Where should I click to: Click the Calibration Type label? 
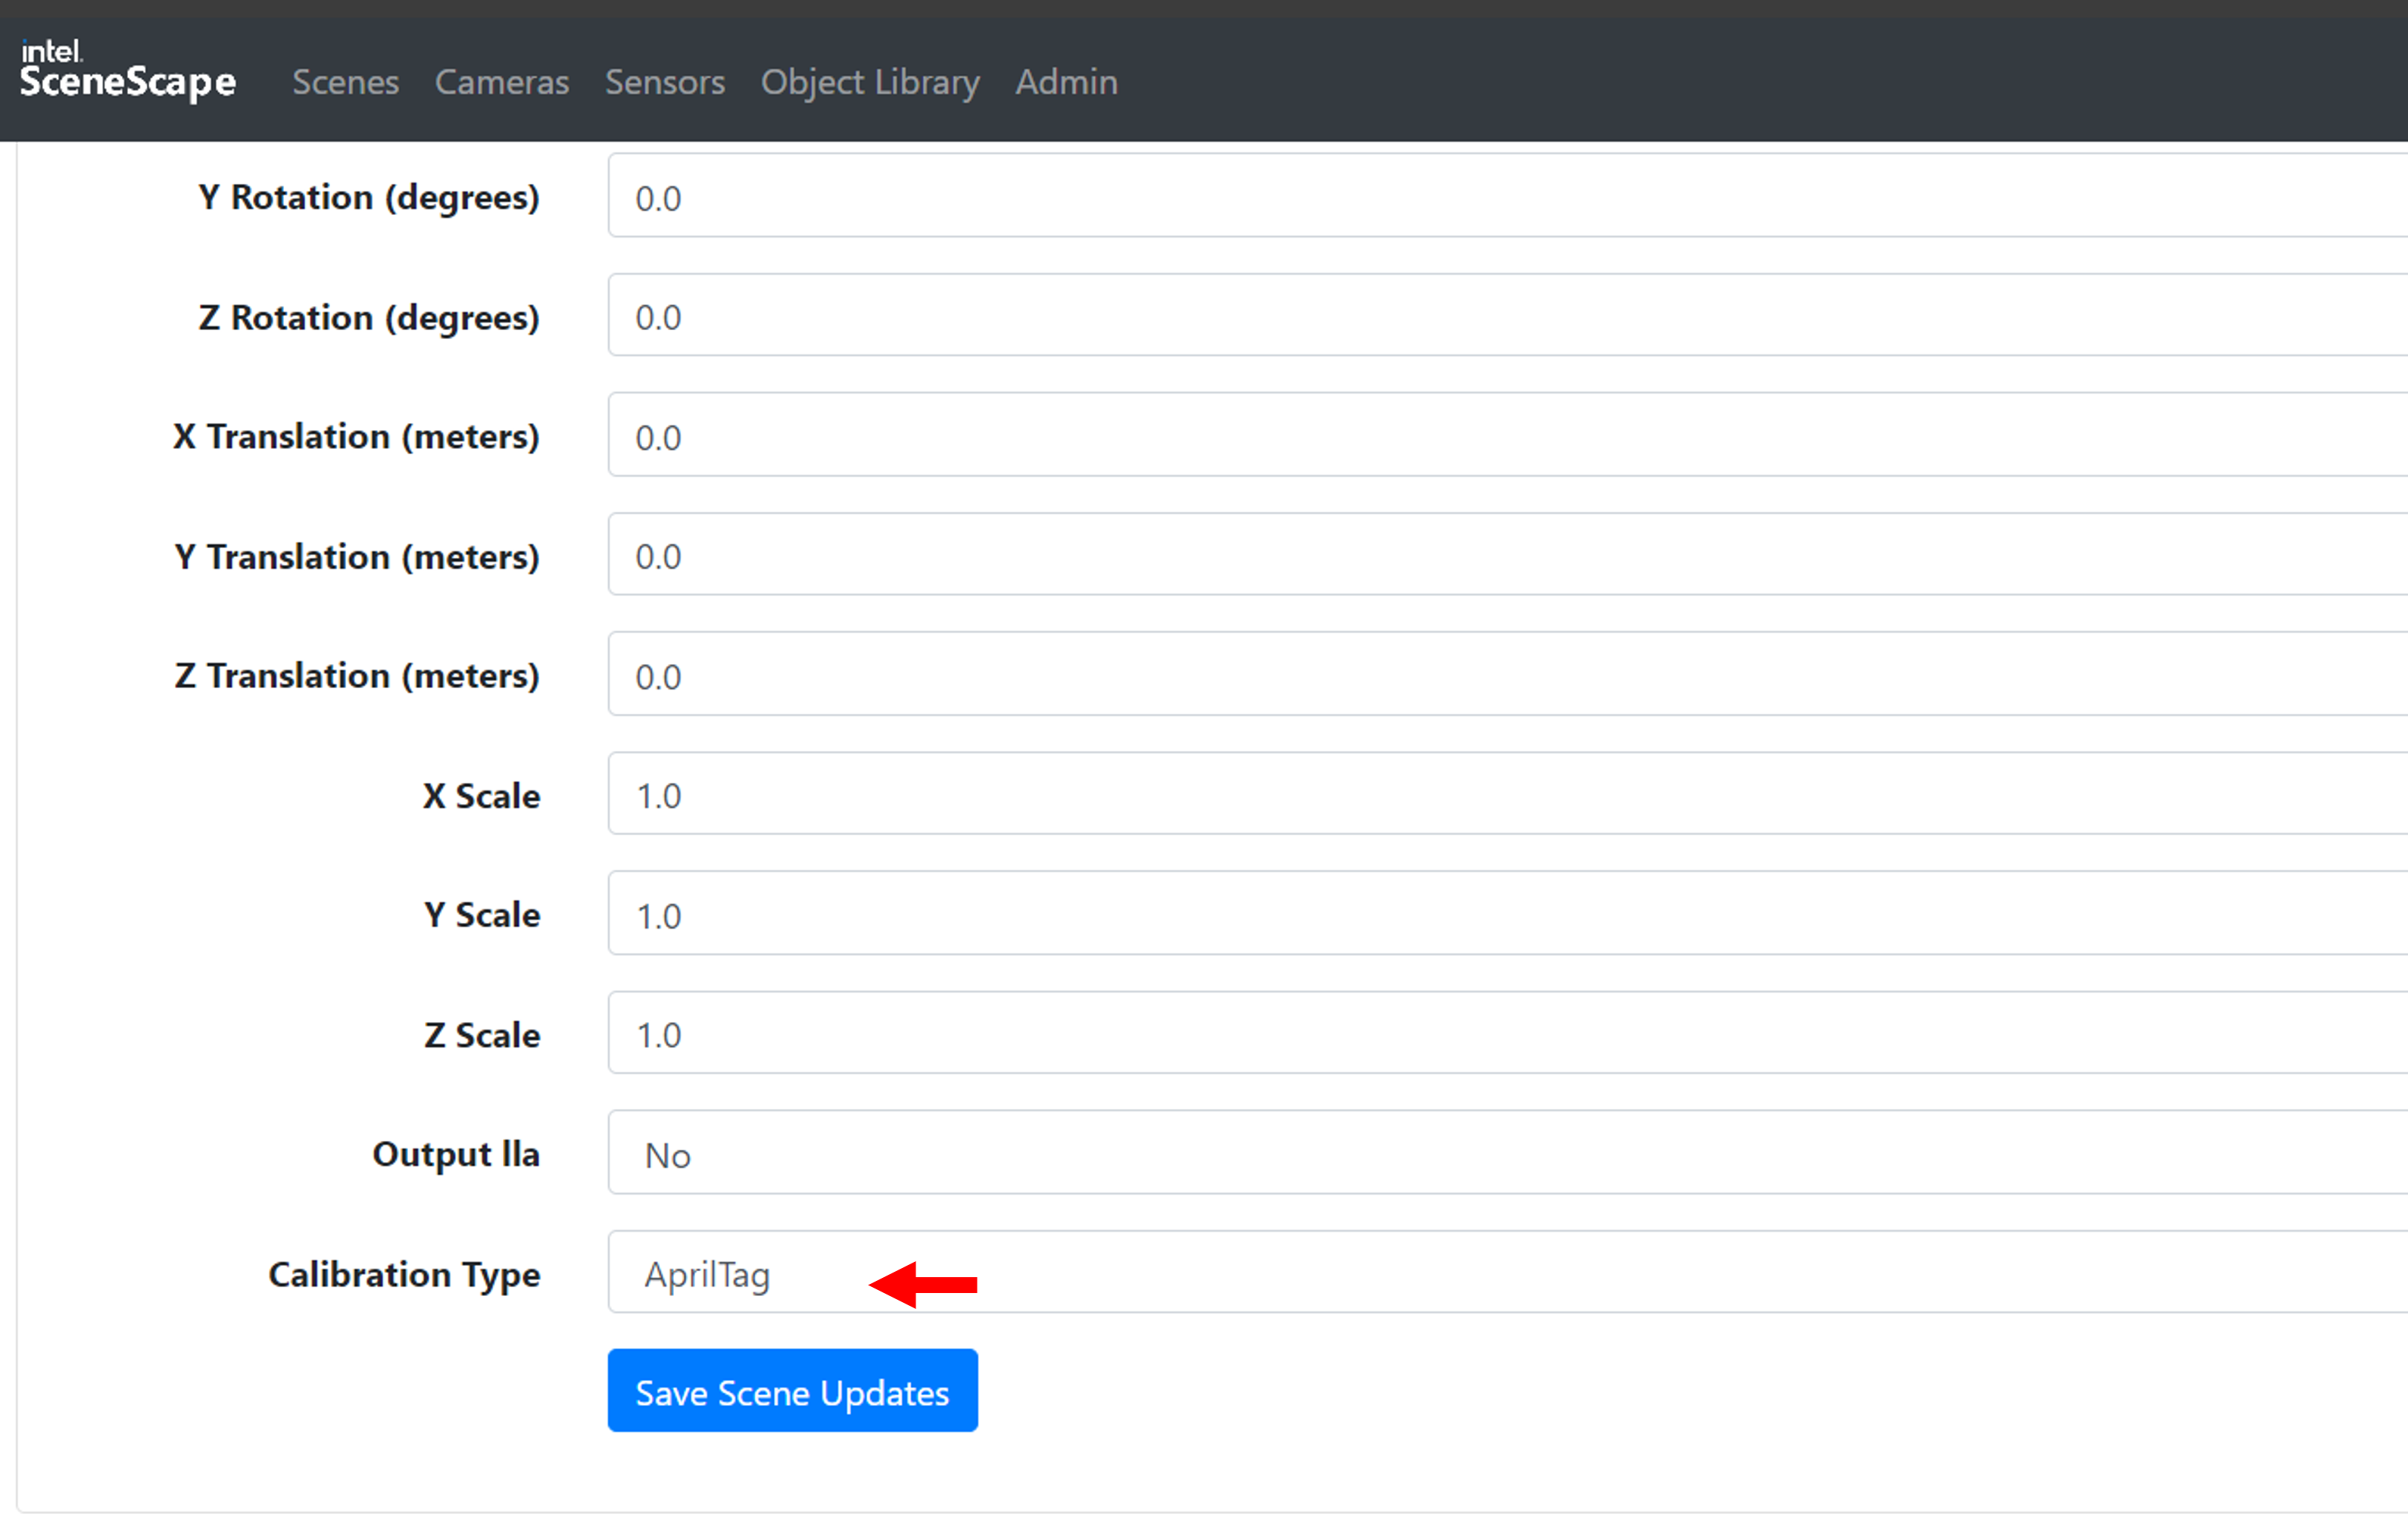(404, 1274)
